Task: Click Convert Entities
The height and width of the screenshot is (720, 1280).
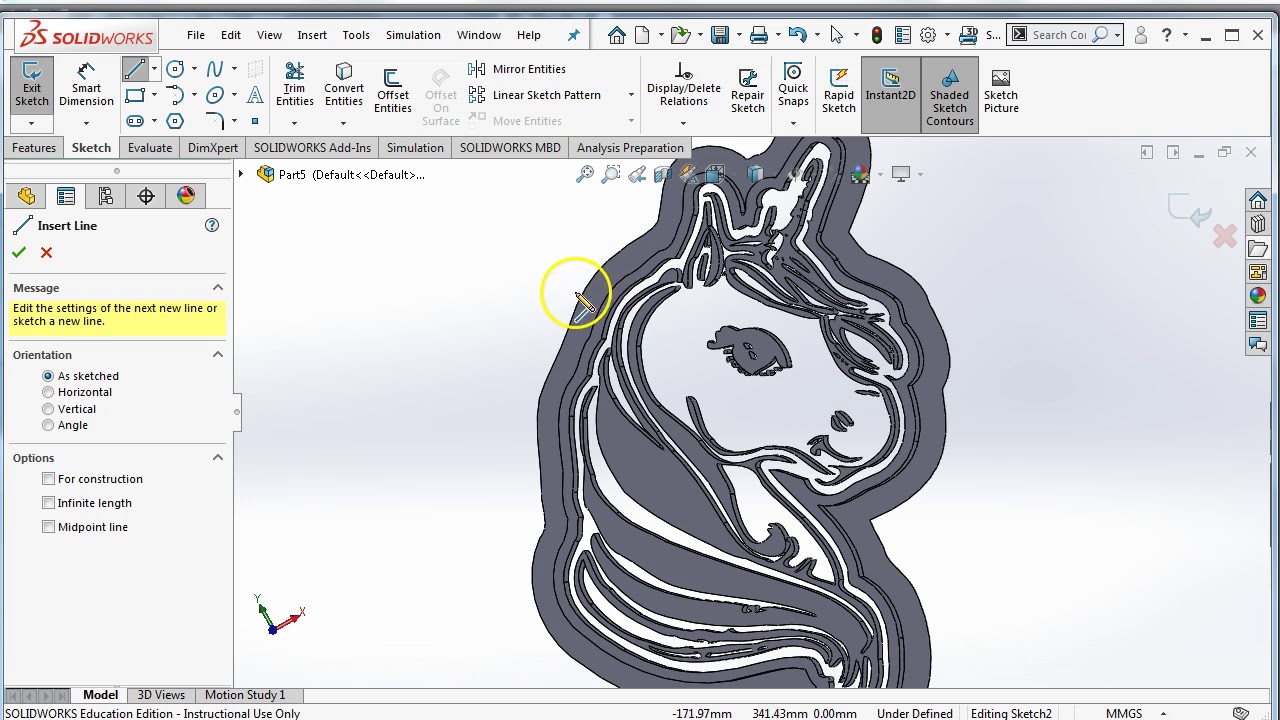Action: coord(344,85)
